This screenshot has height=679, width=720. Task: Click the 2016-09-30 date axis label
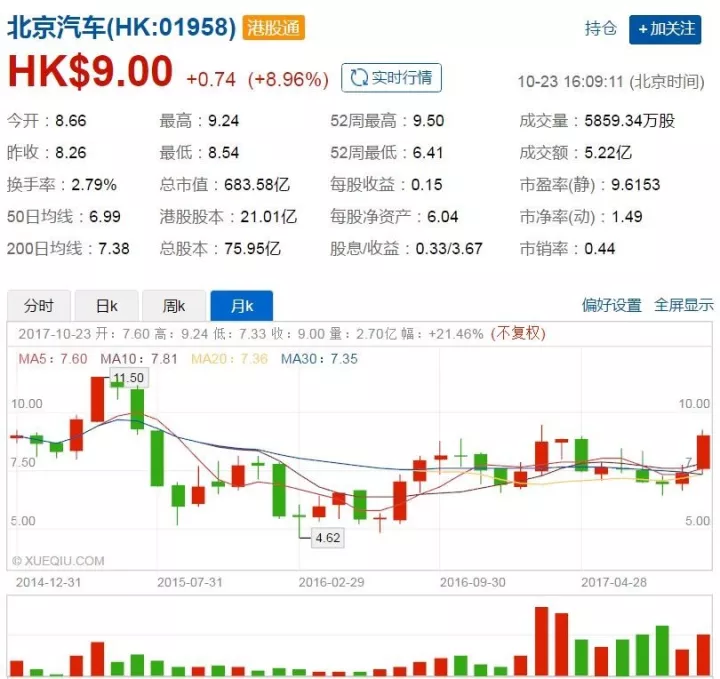pos(473,582)
